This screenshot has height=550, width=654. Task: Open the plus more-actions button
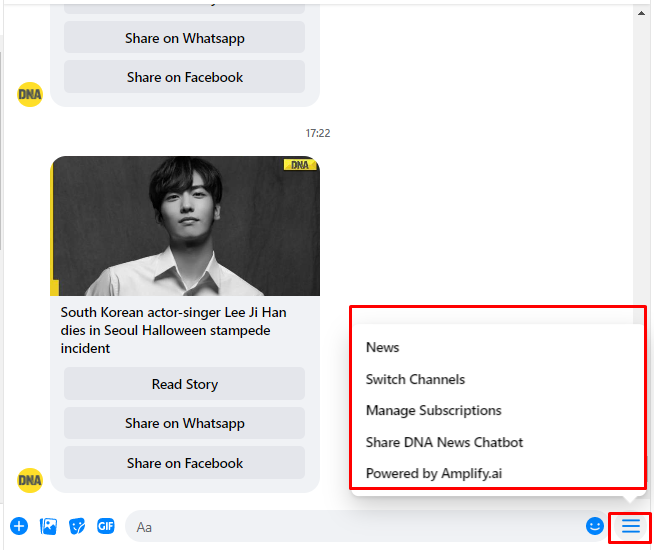[x=19, y=526]
